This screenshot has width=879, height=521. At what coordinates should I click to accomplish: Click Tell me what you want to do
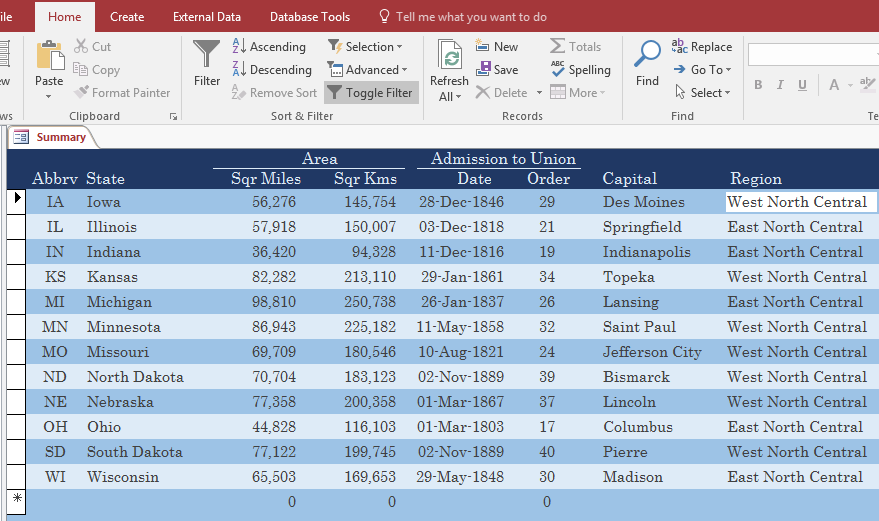pyautogui.click(x=471, y=17)
